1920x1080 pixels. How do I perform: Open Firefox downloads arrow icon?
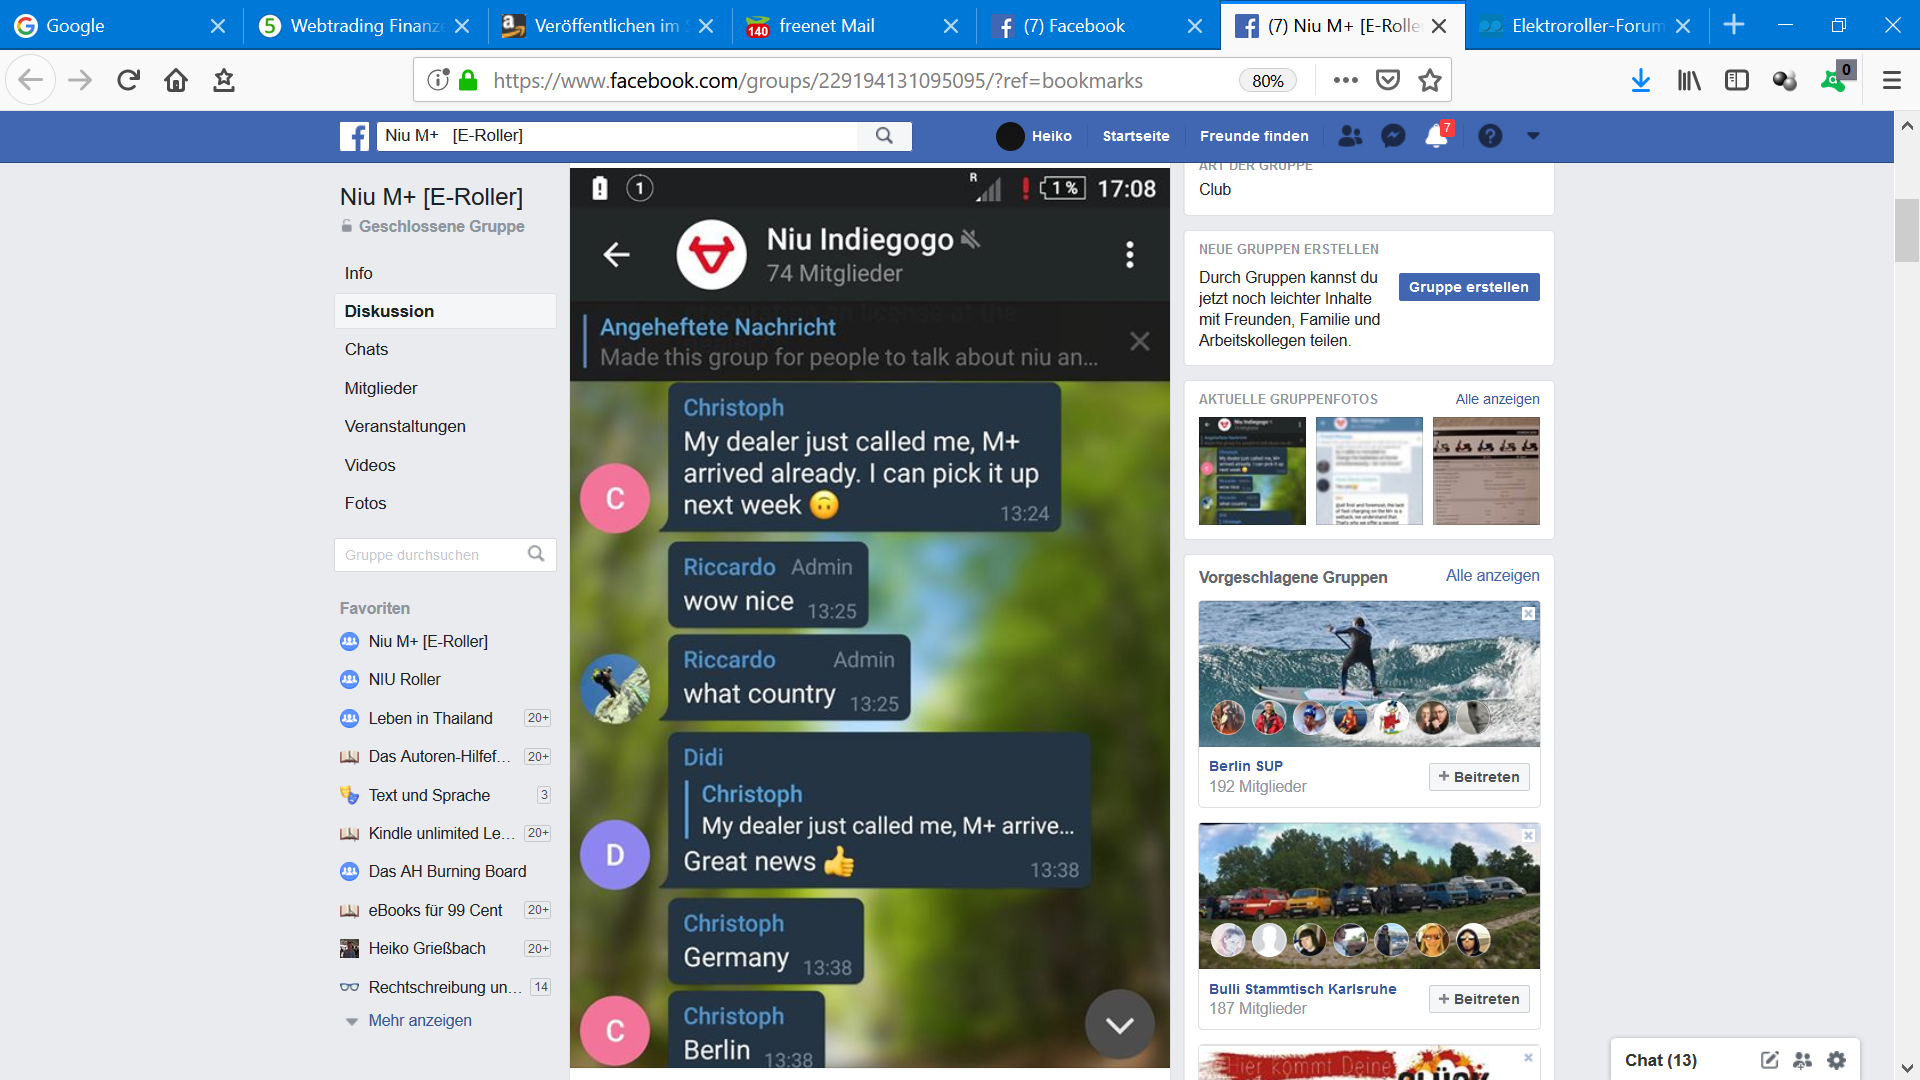click(1640, 81)
